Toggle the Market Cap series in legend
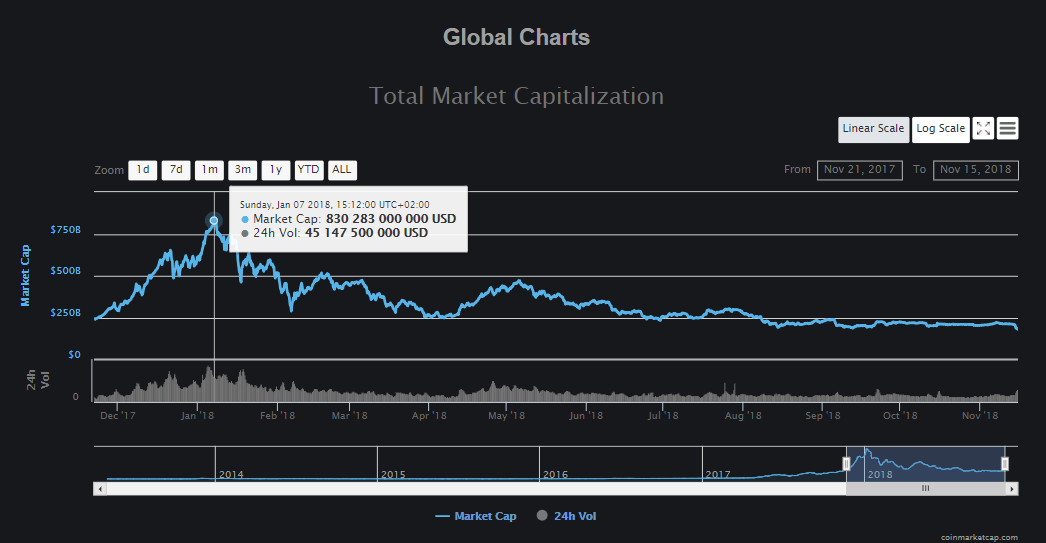The width and height of the screenshot is (1046, 543). [x=476, y=516]
